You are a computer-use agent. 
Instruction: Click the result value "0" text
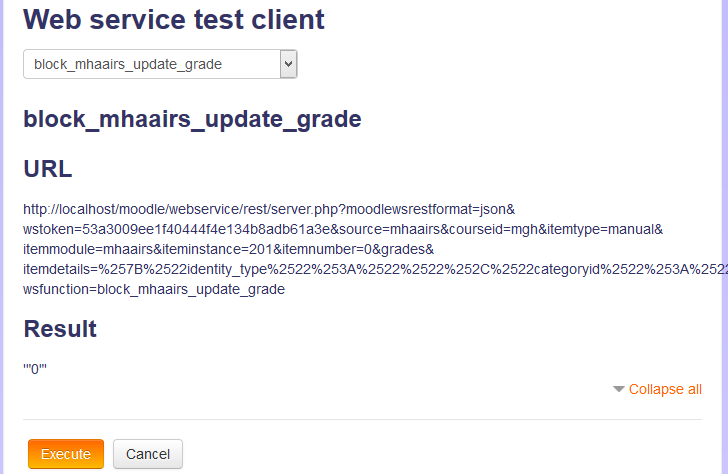[x=35, y=369]
